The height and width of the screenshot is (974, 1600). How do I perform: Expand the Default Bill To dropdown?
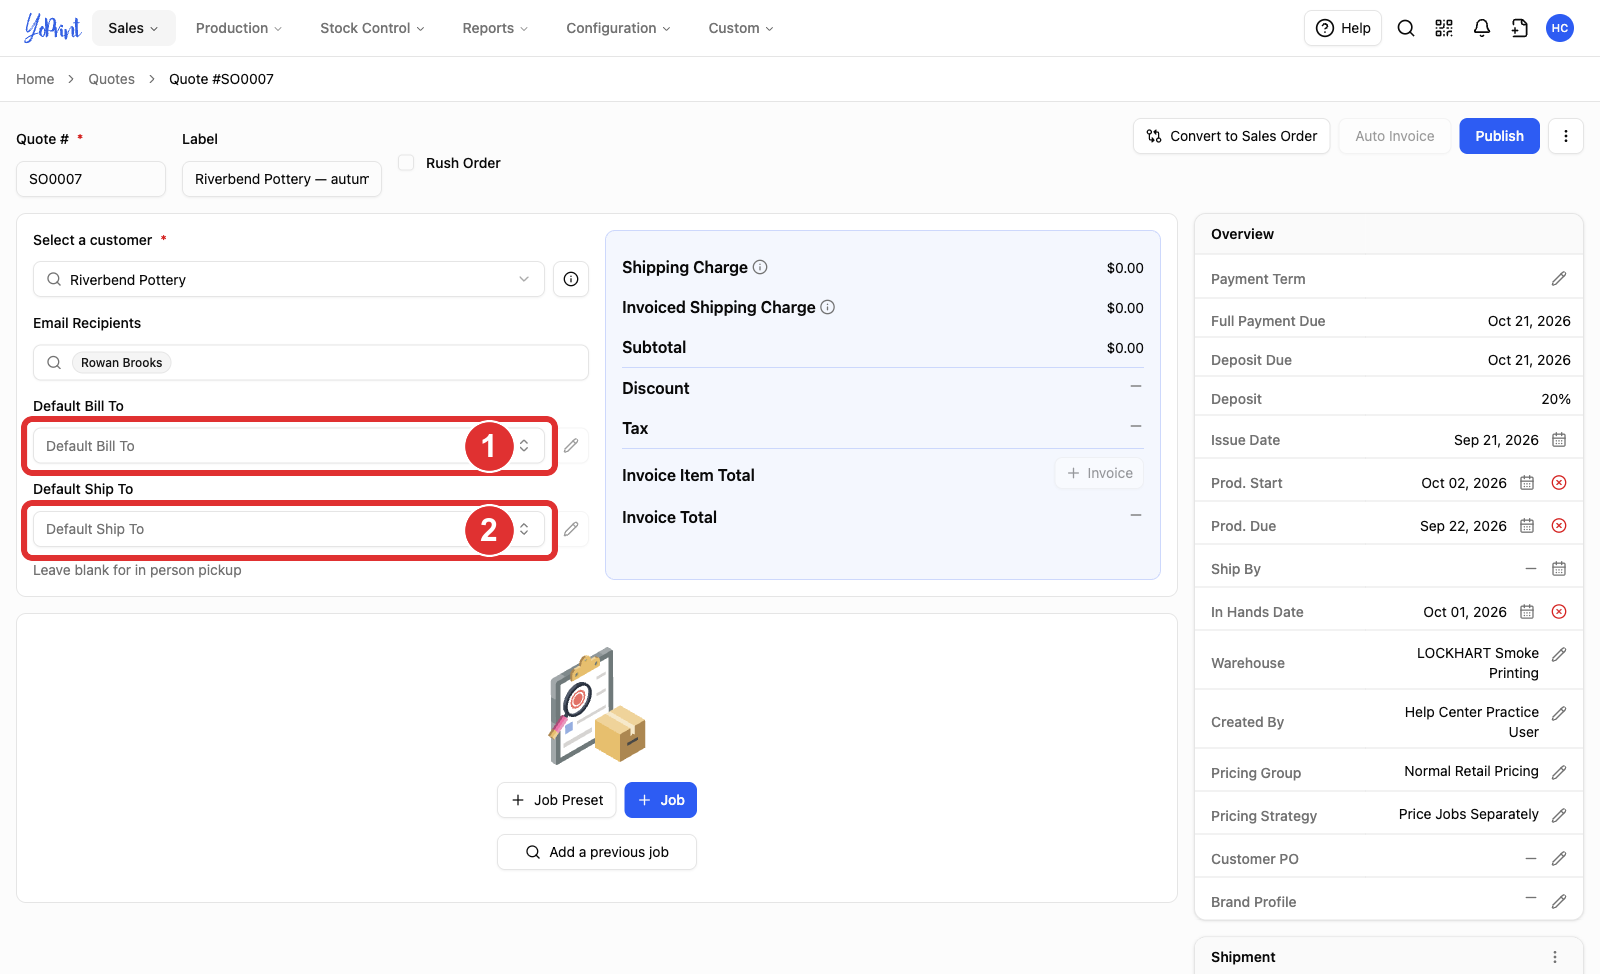click(289, 446)
